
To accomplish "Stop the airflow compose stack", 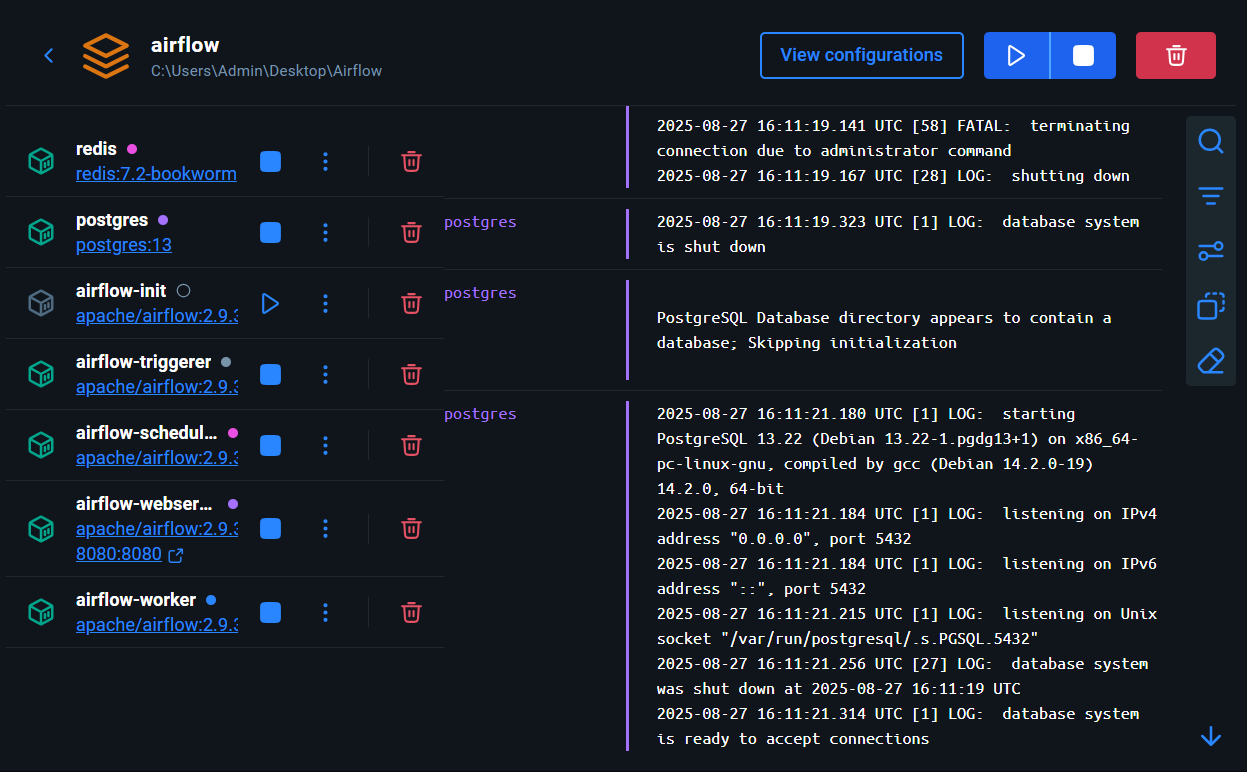I will pos(1083,55).
